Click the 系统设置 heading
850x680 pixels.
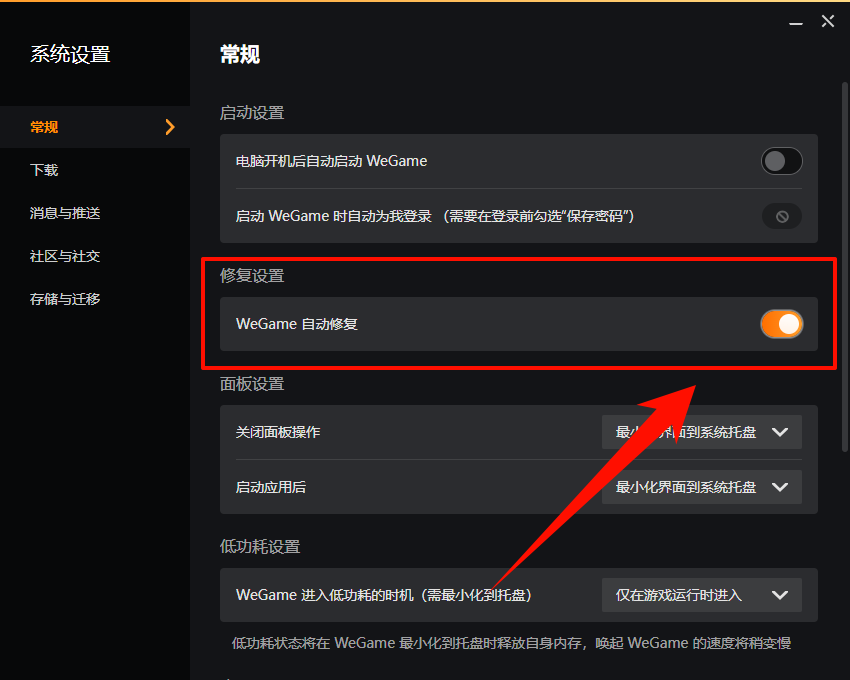(68, 54)
